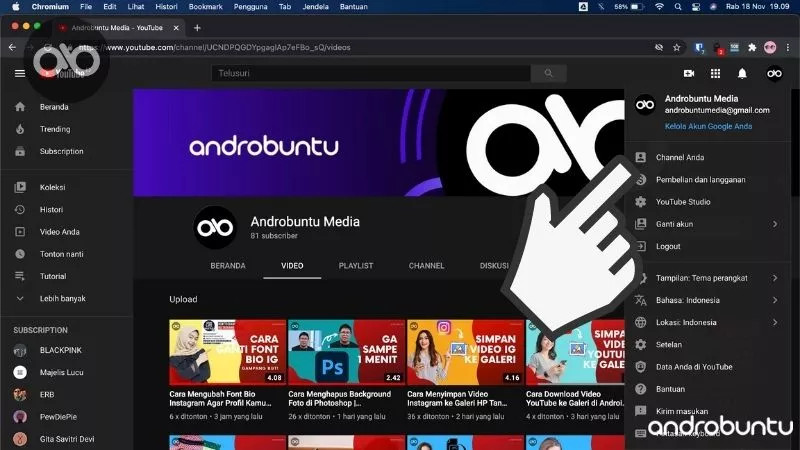Open the macOS Apple menu
Screen dimensions: 800x450
[16, 7]
